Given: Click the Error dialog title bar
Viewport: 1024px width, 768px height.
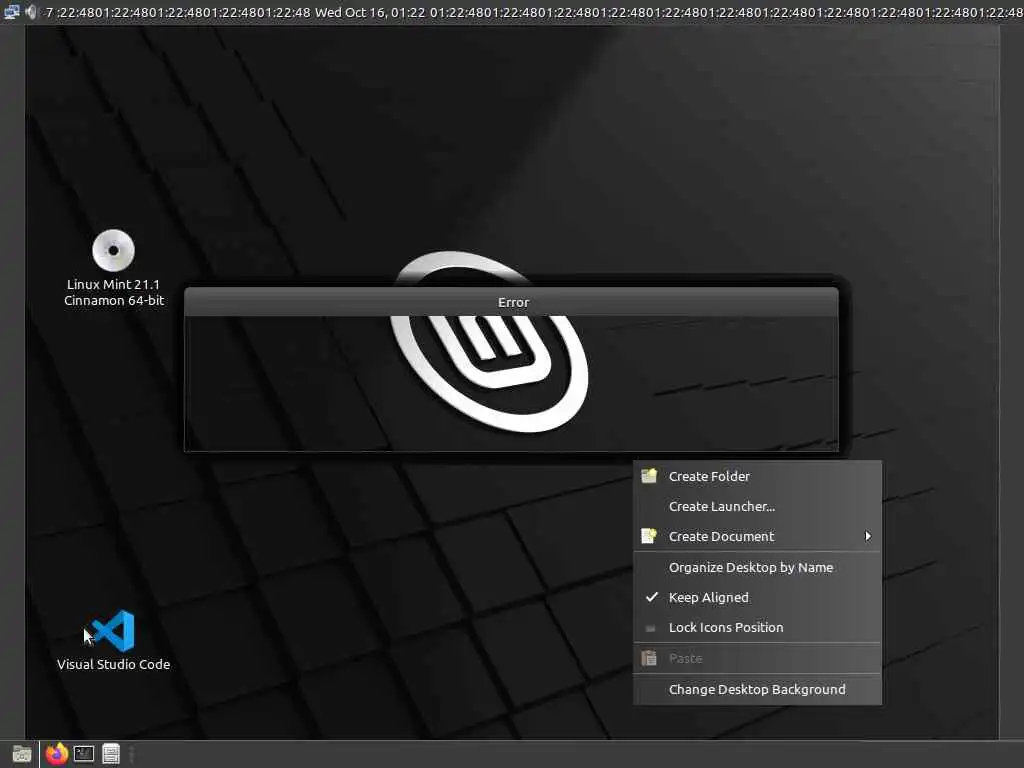Looking at the screenshot, I should pyautogui.click(x=511, y=302).
